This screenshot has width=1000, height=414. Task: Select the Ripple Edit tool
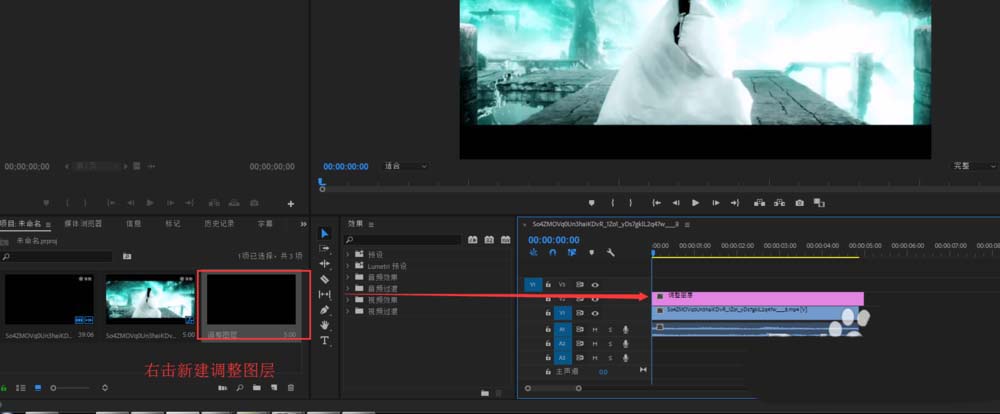(x=325, y=263)
